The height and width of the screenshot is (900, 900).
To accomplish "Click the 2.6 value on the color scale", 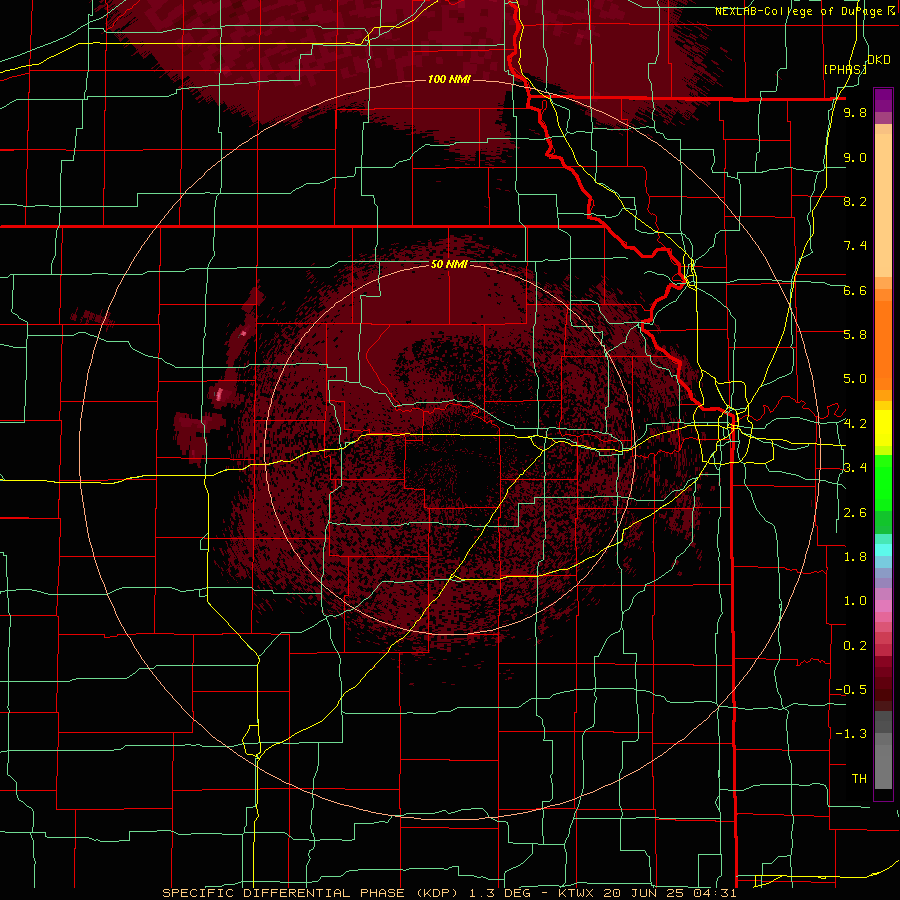I will pyautogui.click(x=855, y=513).
